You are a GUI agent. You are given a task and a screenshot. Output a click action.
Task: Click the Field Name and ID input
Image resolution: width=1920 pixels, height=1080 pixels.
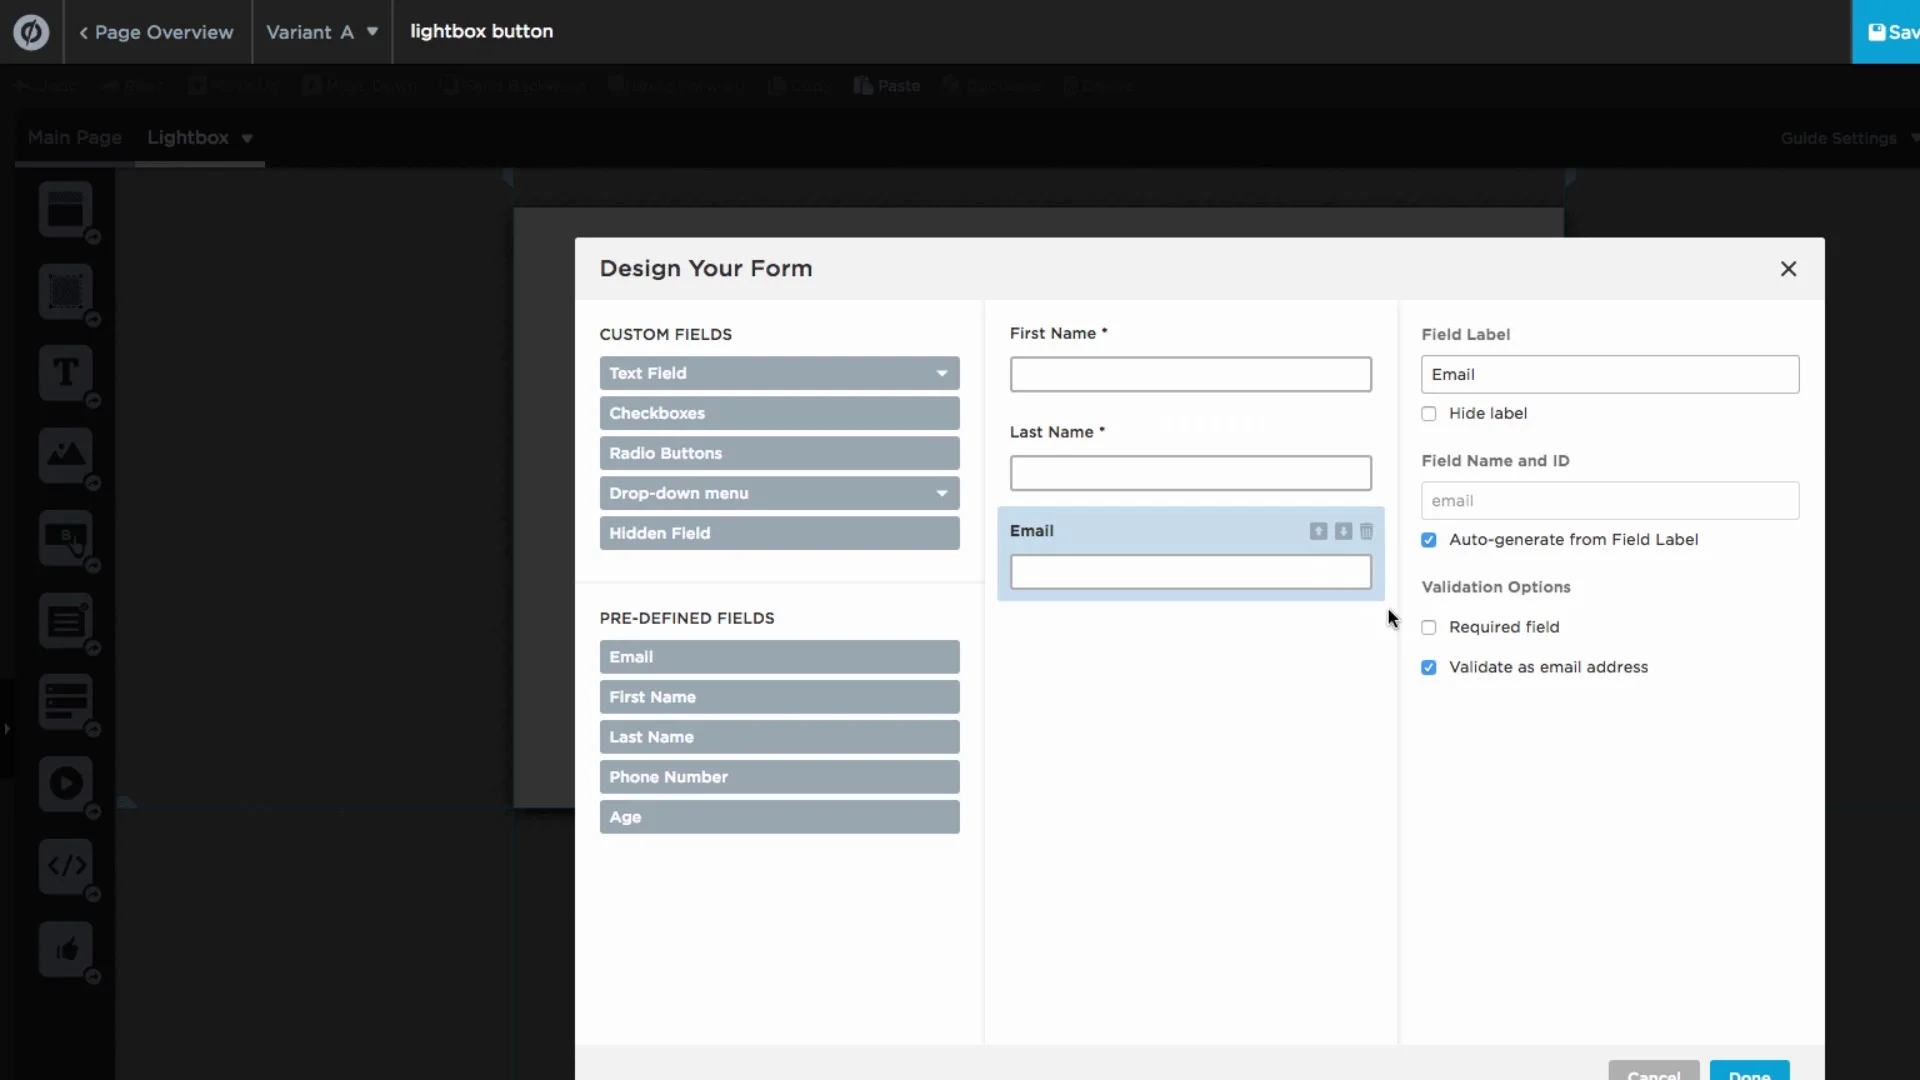tap(1610, 501)
